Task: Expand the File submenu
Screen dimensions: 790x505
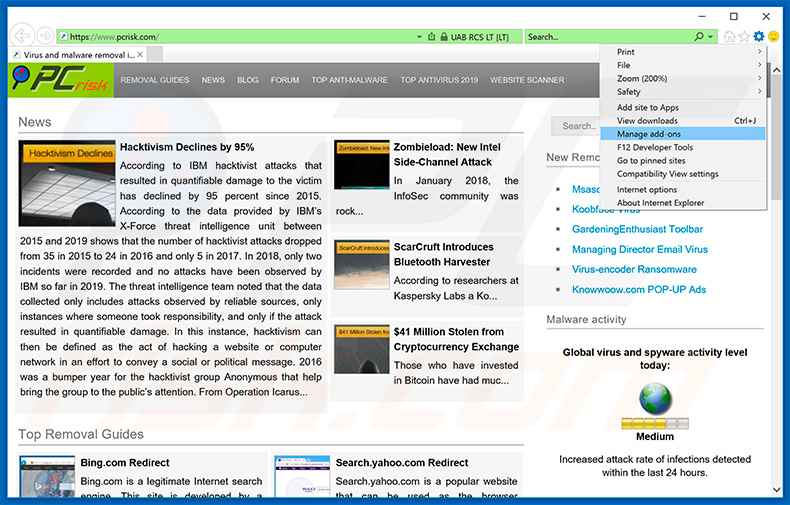Action: click(x=683, y=65)
